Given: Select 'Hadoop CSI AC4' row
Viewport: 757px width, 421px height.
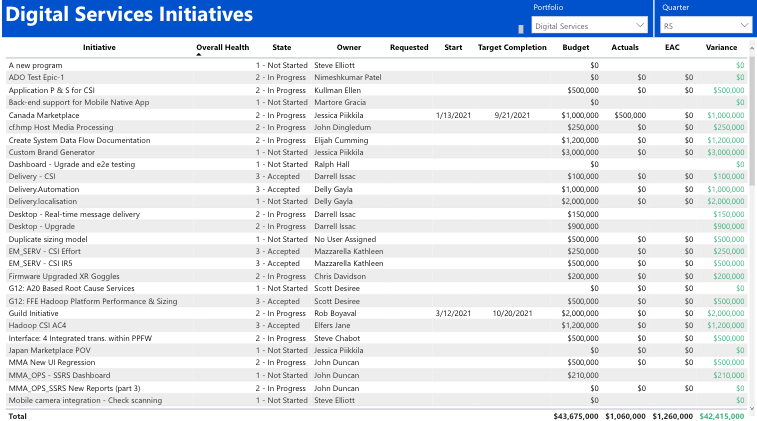Looking at the screenshot, I should (377, 325).
